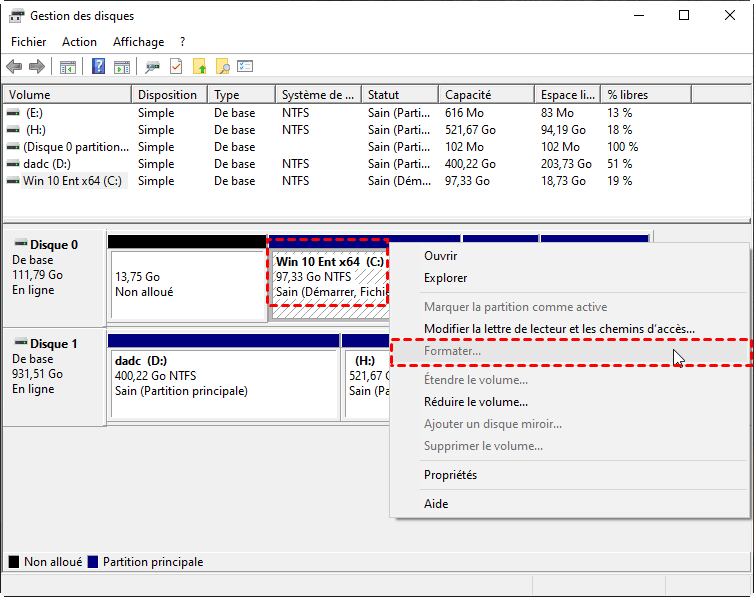Click Modifier la lettre de lecteur option

pos(559,329)
